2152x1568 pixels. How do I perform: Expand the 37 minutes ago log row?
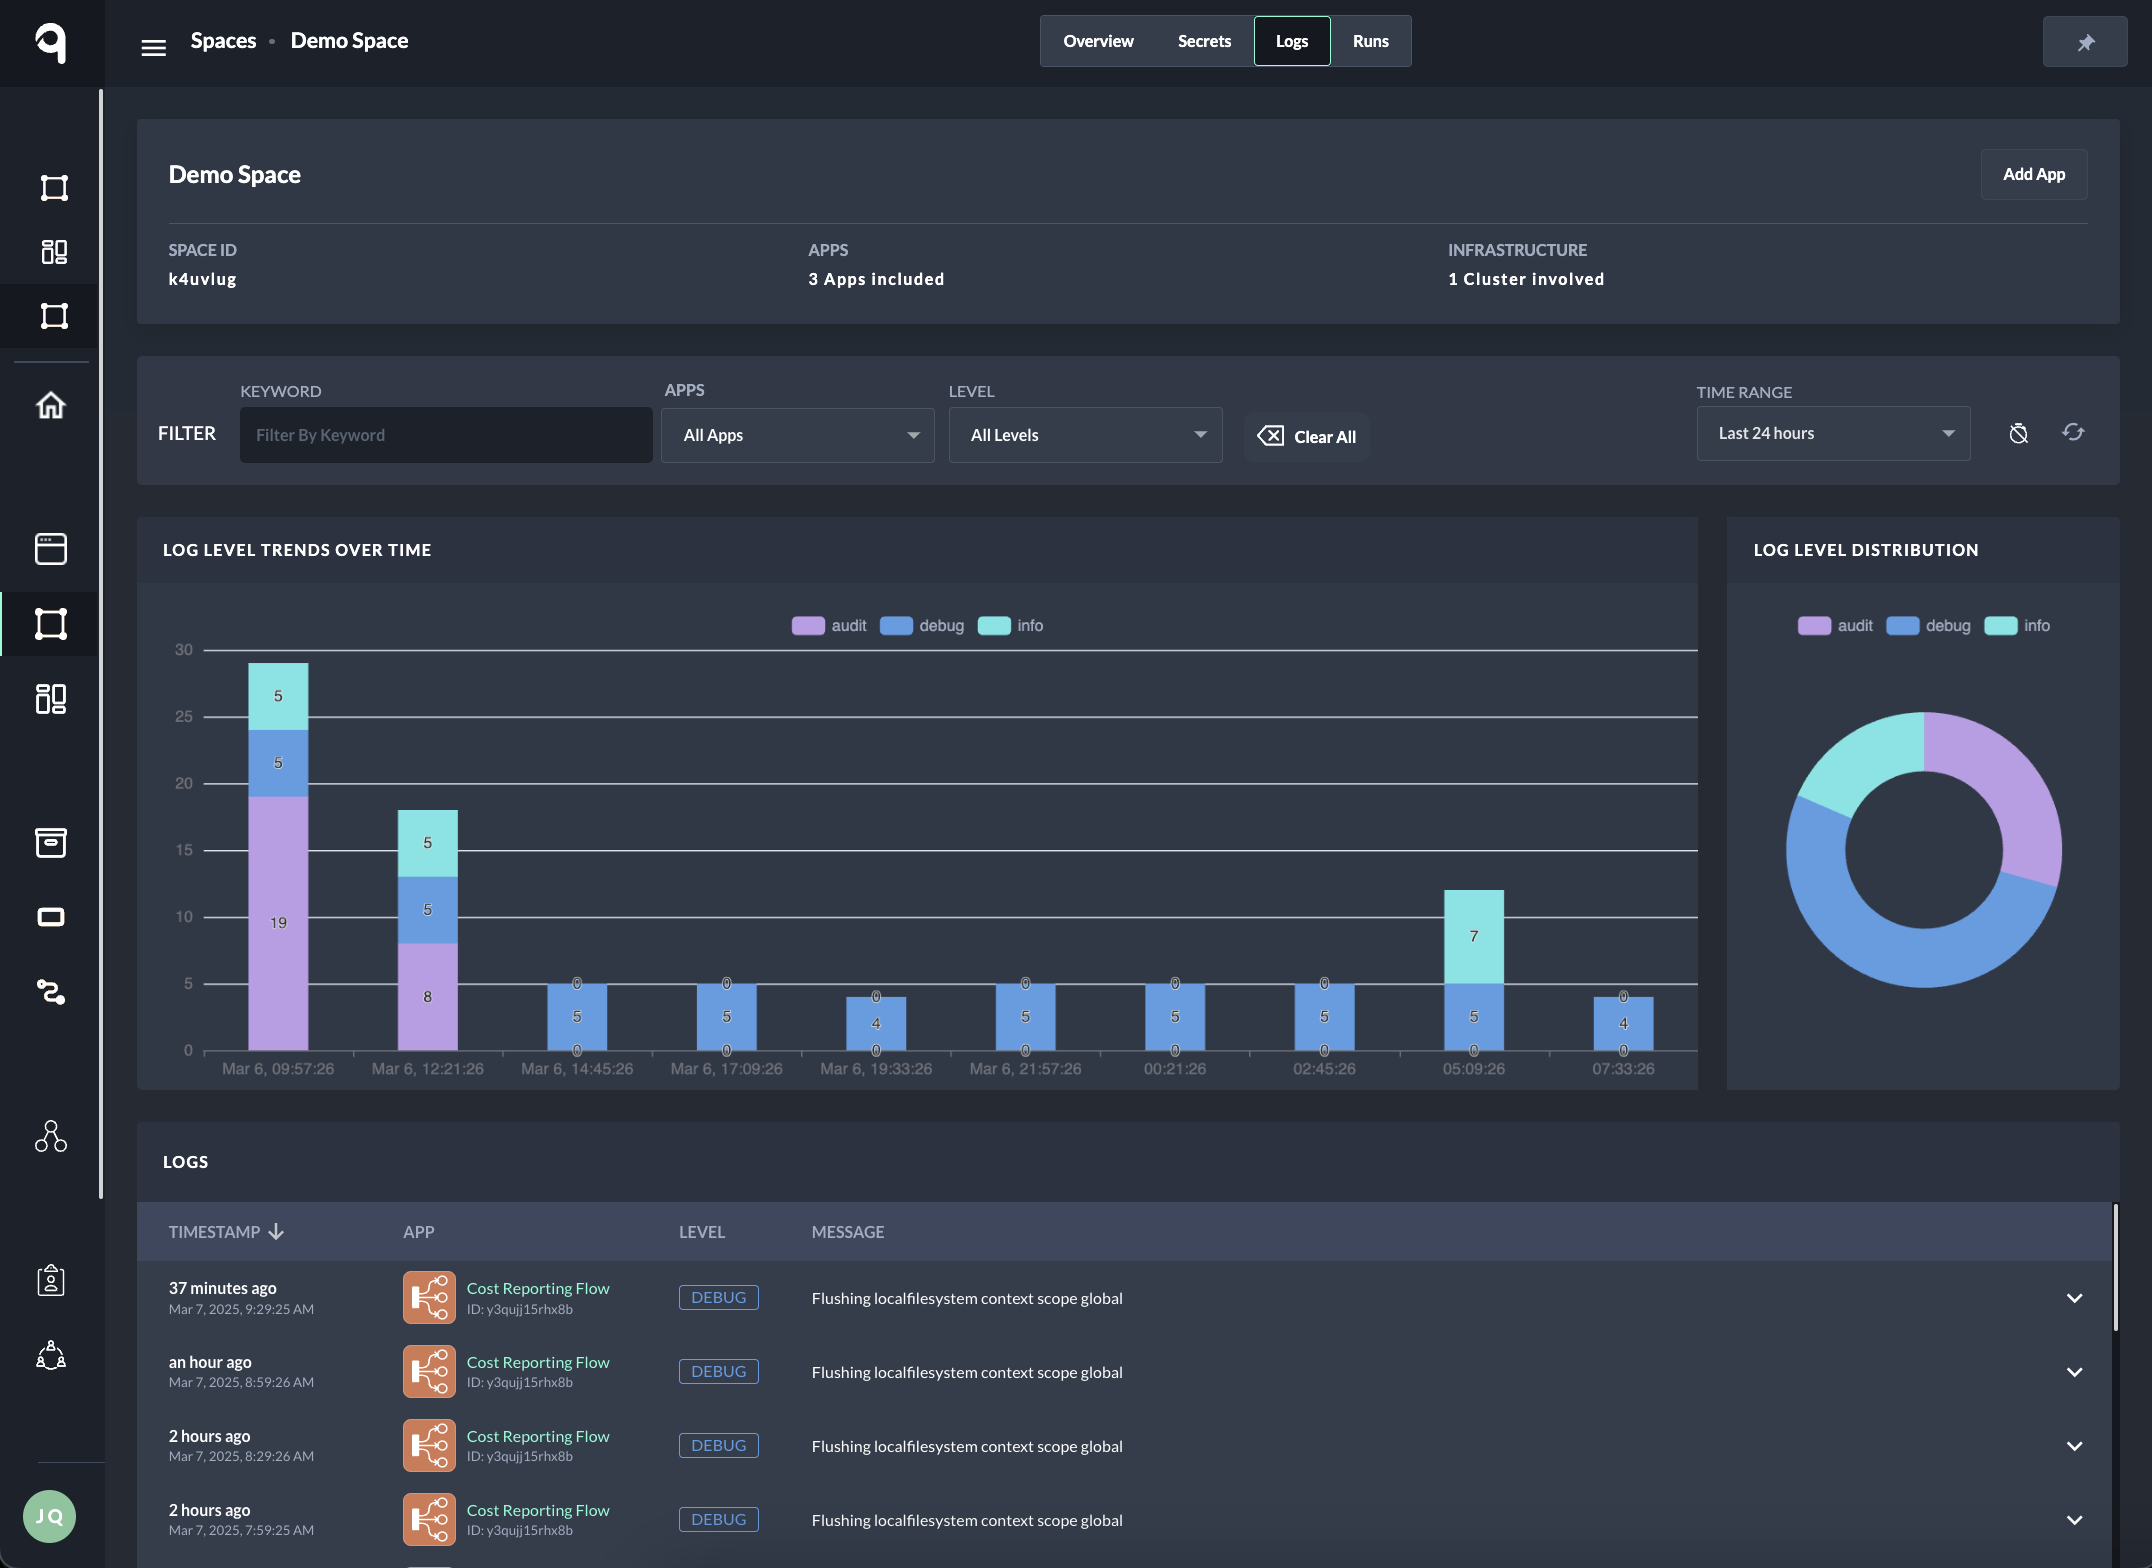click(2074, 1298)
